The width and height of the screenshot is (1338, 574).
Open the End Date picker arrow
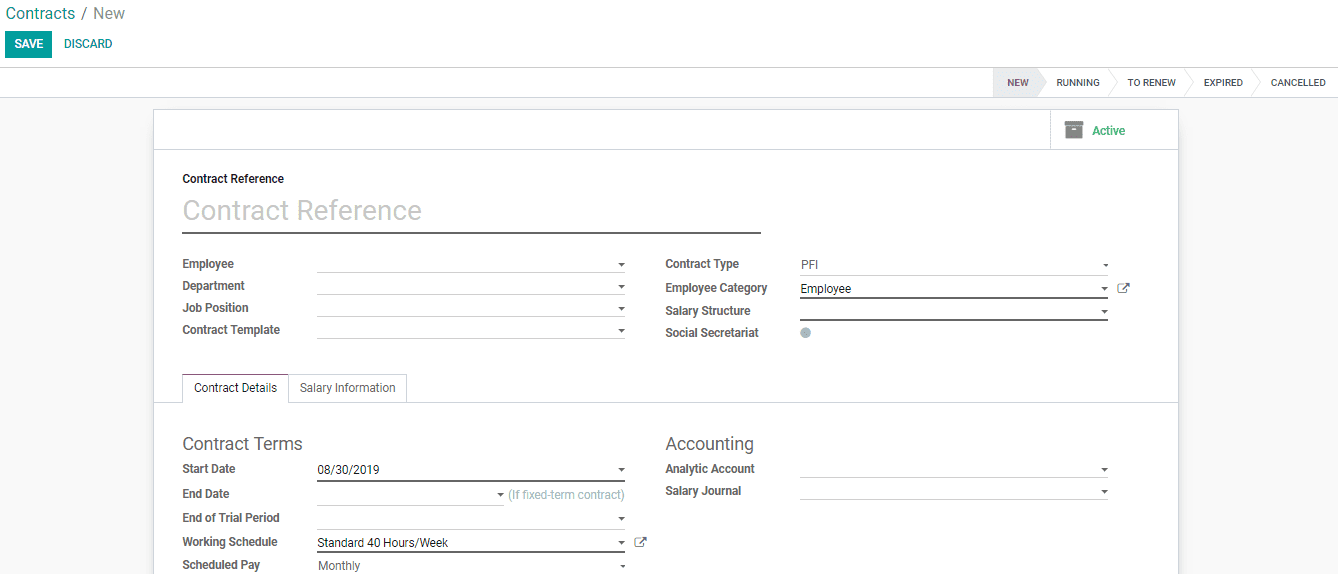coord(500,495)
